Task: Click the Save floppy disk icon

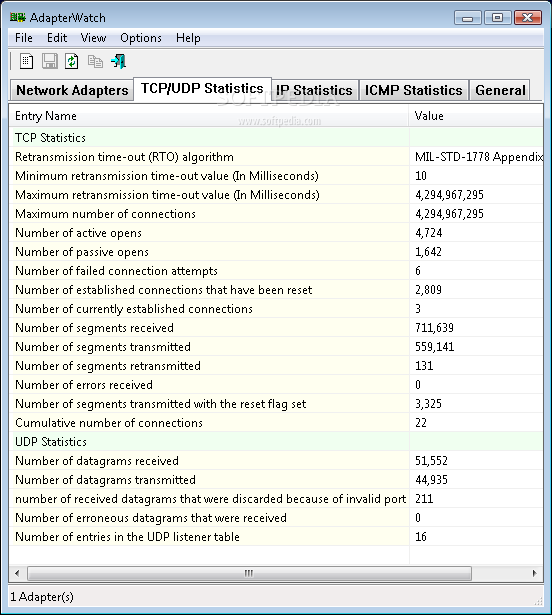Action: (49, 61)
